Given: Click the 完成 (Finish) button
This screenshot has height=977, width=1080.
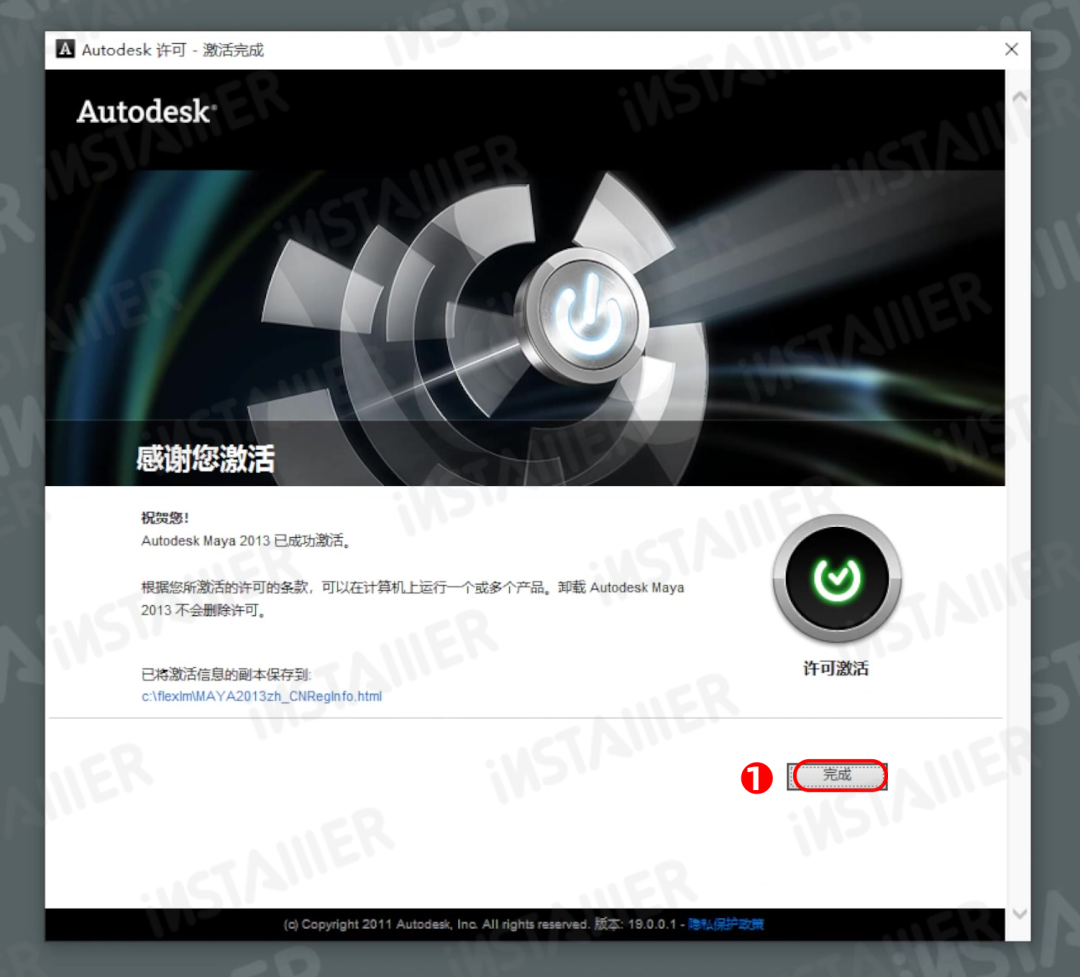Looking at the screenshot, I should coord(837,776).
